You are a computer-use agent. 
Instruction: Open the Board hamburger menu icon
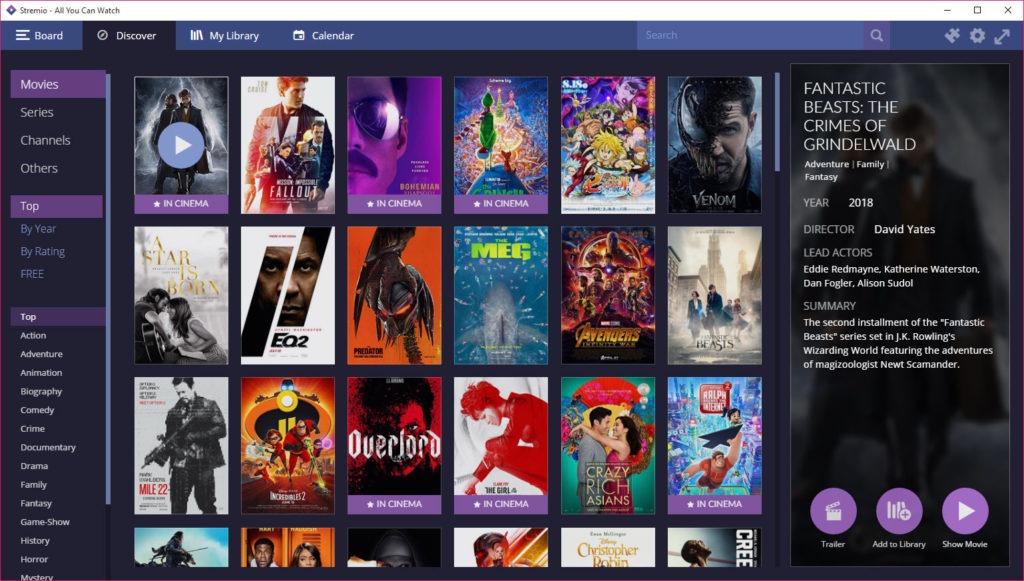pyautogui.click(x=23, y=35)
